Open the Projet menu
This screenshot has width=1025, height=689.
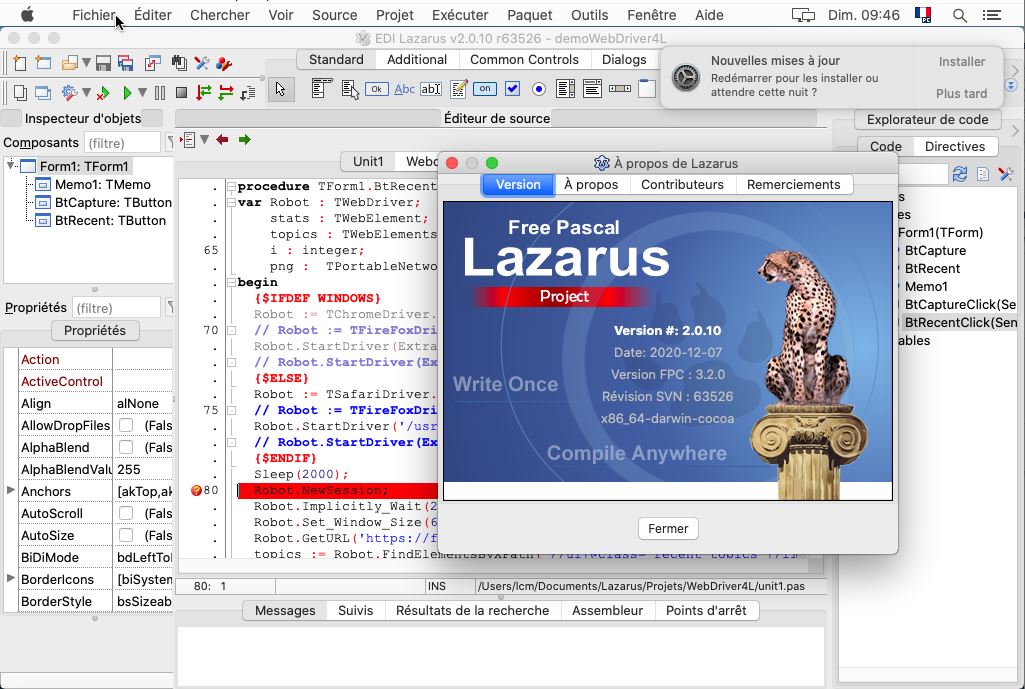coord(395,15)
